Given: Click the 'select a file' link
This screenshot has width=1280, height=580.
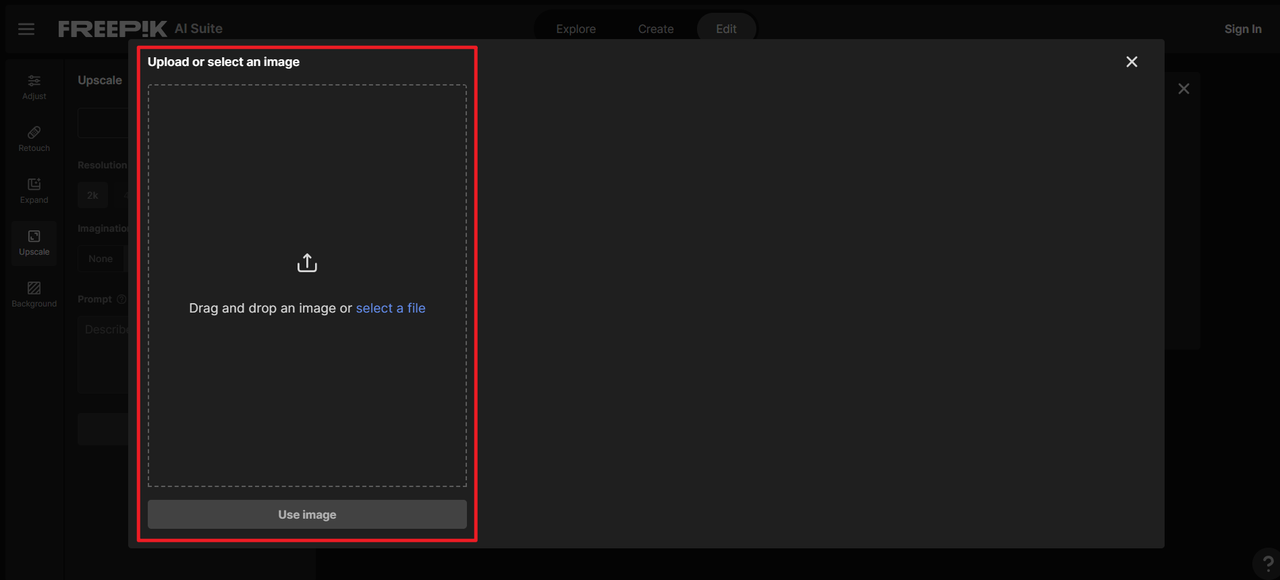Looking at the screenshot, I should pyautogui.click(x=391, y=308).
